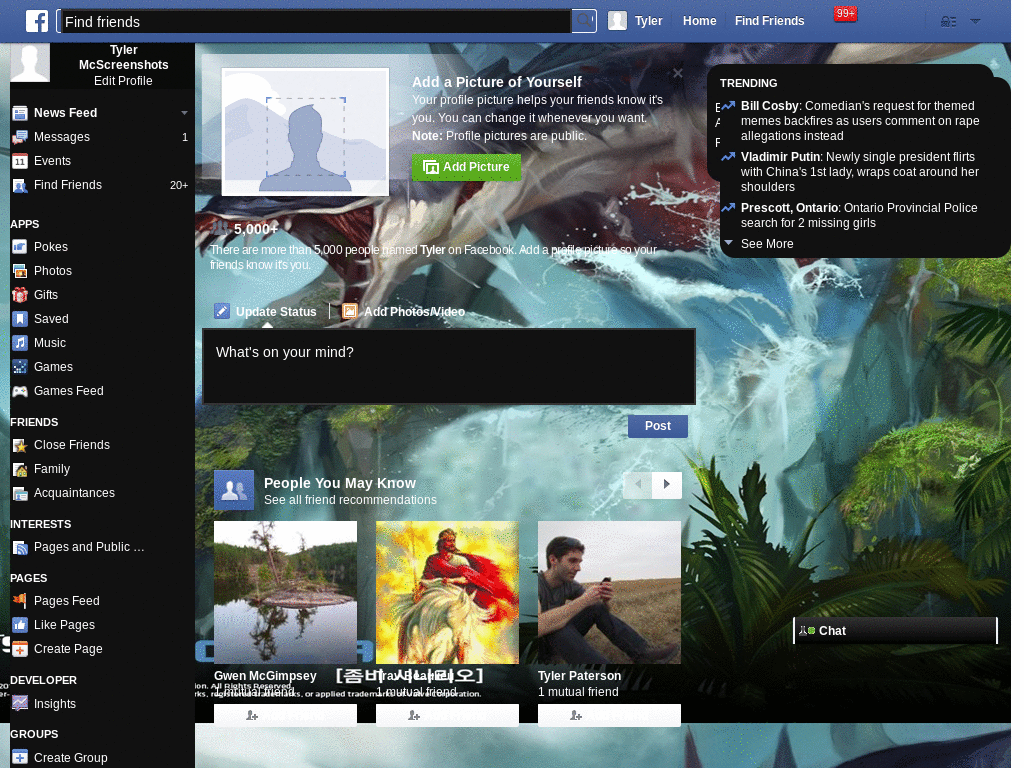
Task: Add Tyler Paterson as friend button
Action: tap(609, 715)
